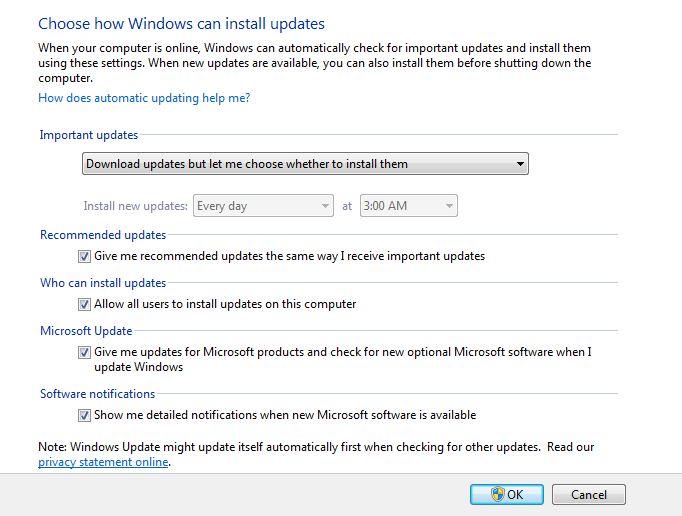
Task: Confirm the settings with the OK button
Action: (507, 494)
